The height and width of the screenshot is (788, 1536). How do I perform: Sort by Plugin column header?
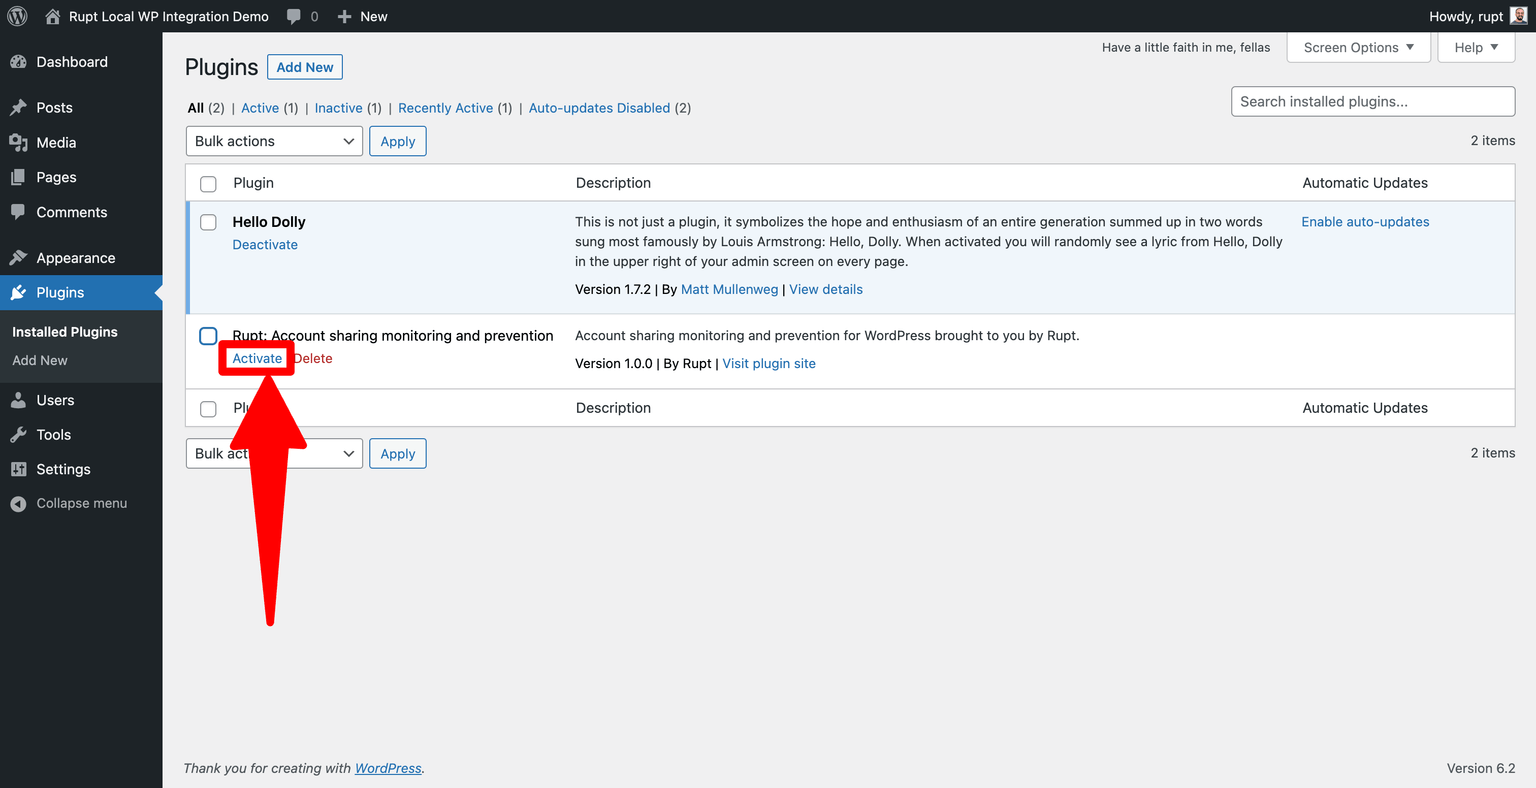pyautogui.click(x=253, y=183)
